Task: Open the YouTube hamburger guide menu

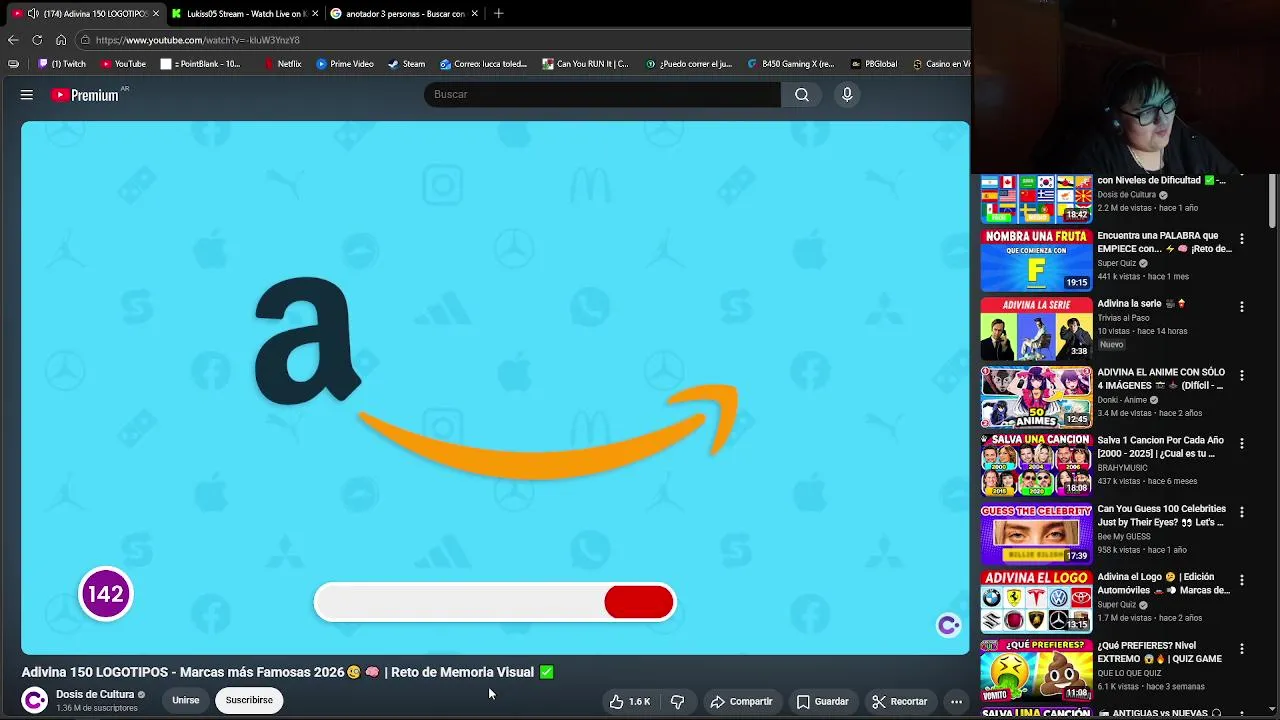Action: (27, 95)
